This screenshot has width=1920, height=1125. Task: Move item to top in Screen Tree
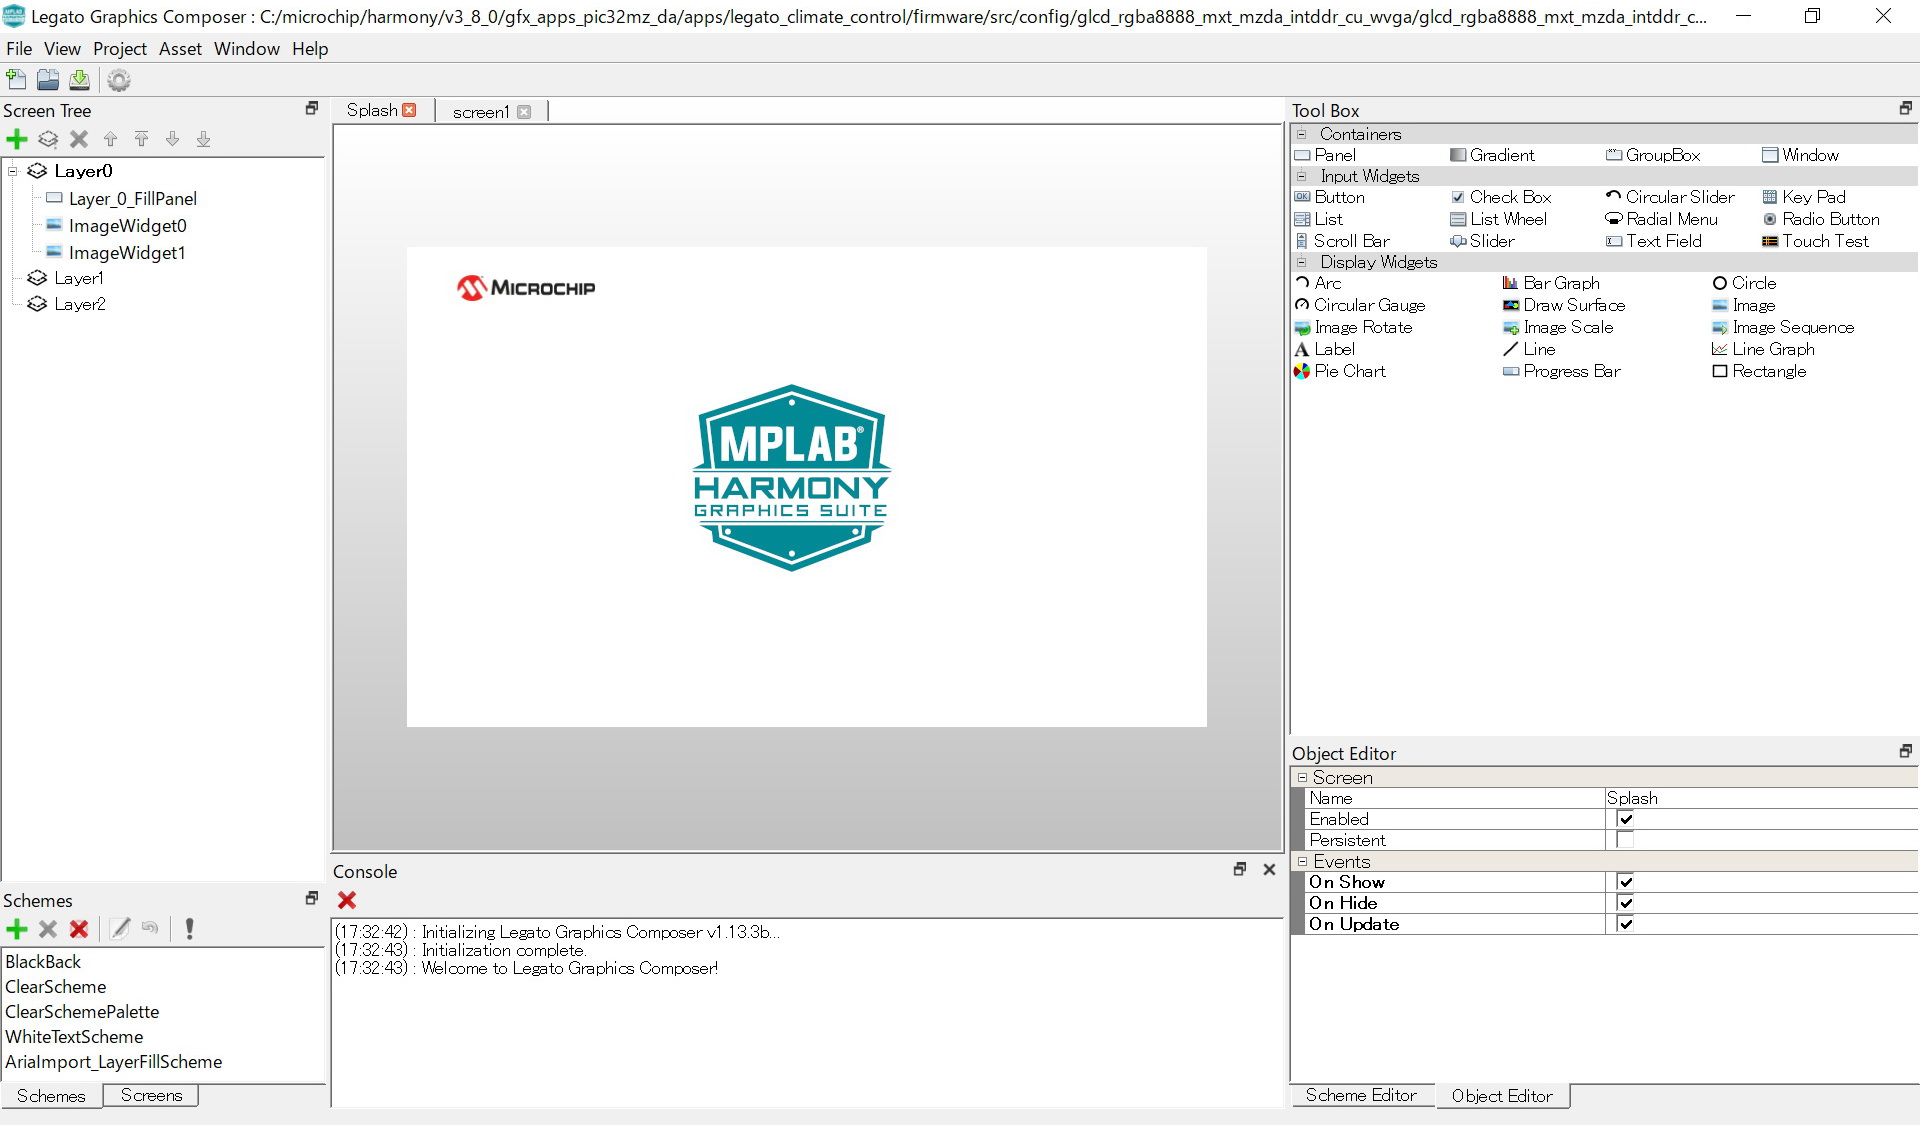click(x=141, y=139)
